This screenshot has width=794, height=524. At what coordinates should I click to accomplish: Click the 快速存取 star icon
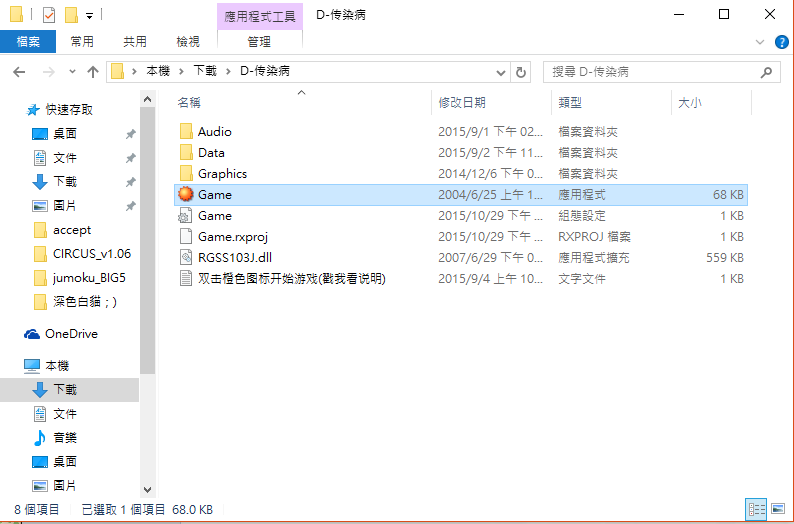coord(33,109)
